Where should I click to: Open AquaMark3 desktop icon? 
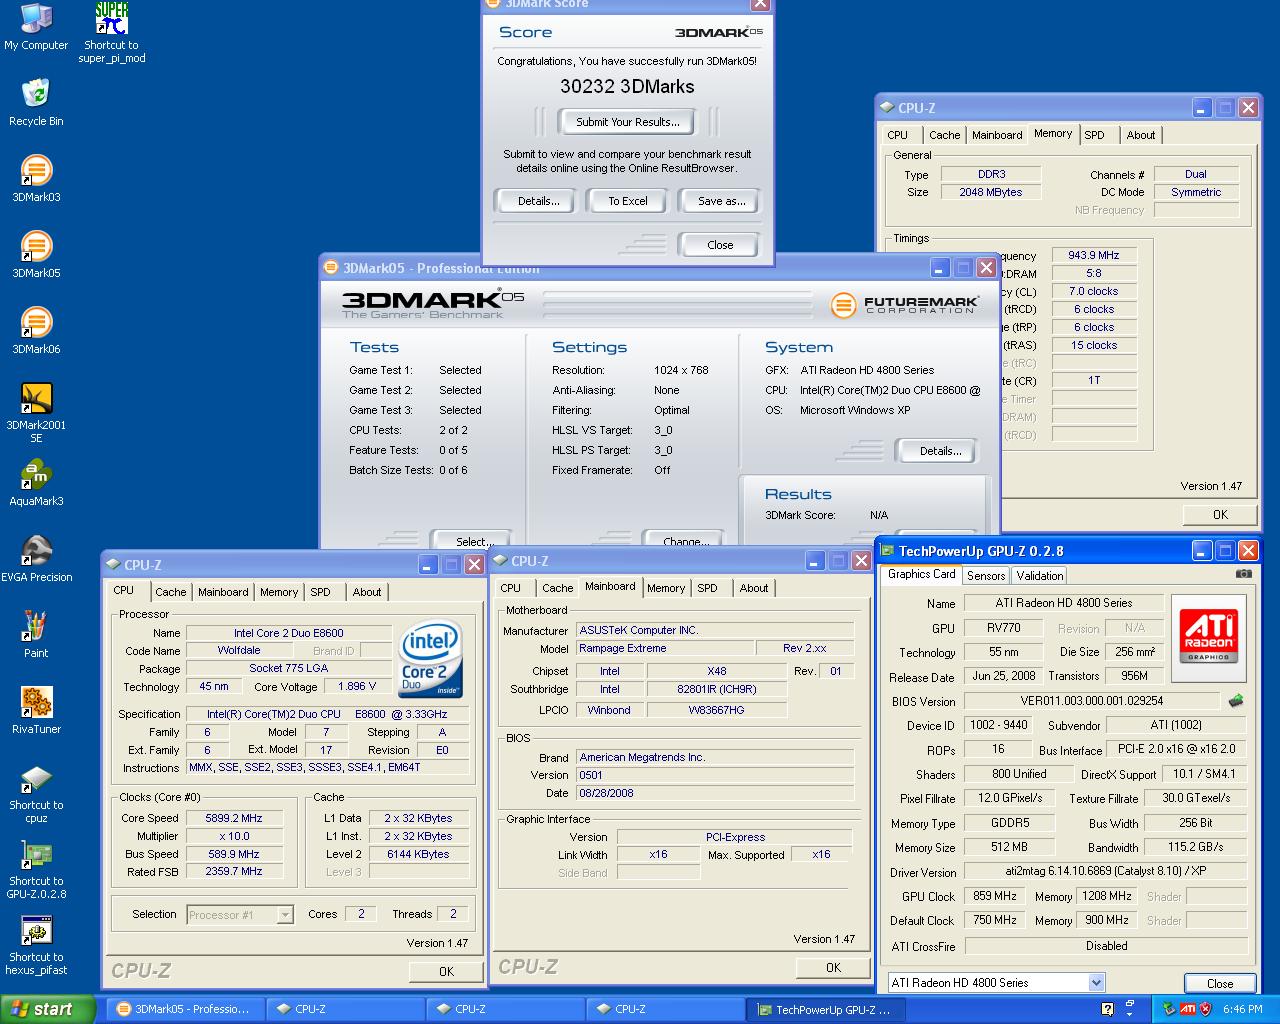36,482
